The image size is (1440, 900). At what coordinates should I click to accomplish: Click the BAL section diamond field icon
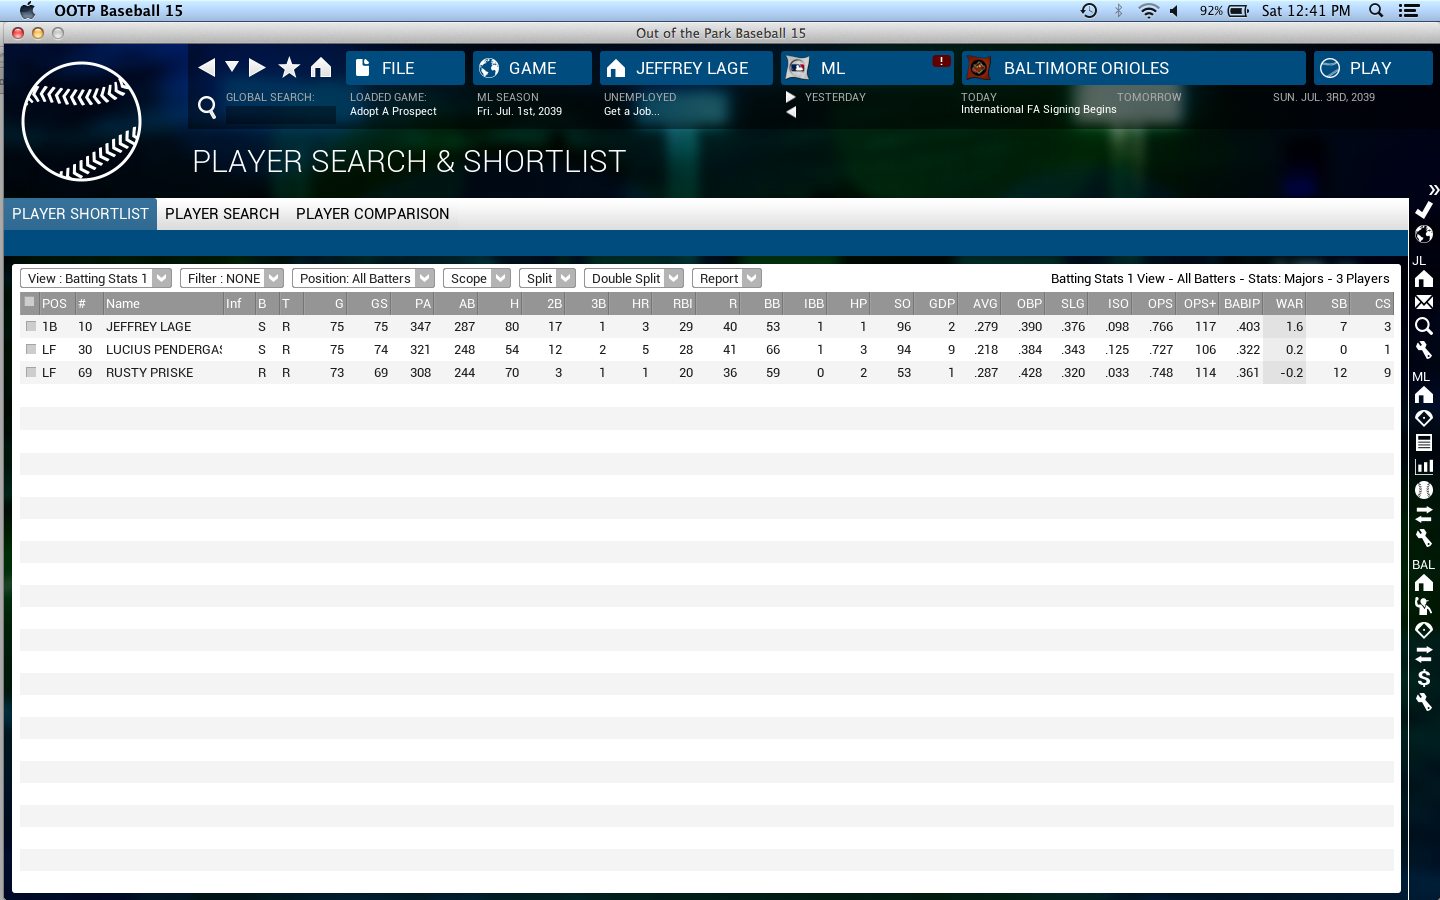click(x=1424, y=630)
